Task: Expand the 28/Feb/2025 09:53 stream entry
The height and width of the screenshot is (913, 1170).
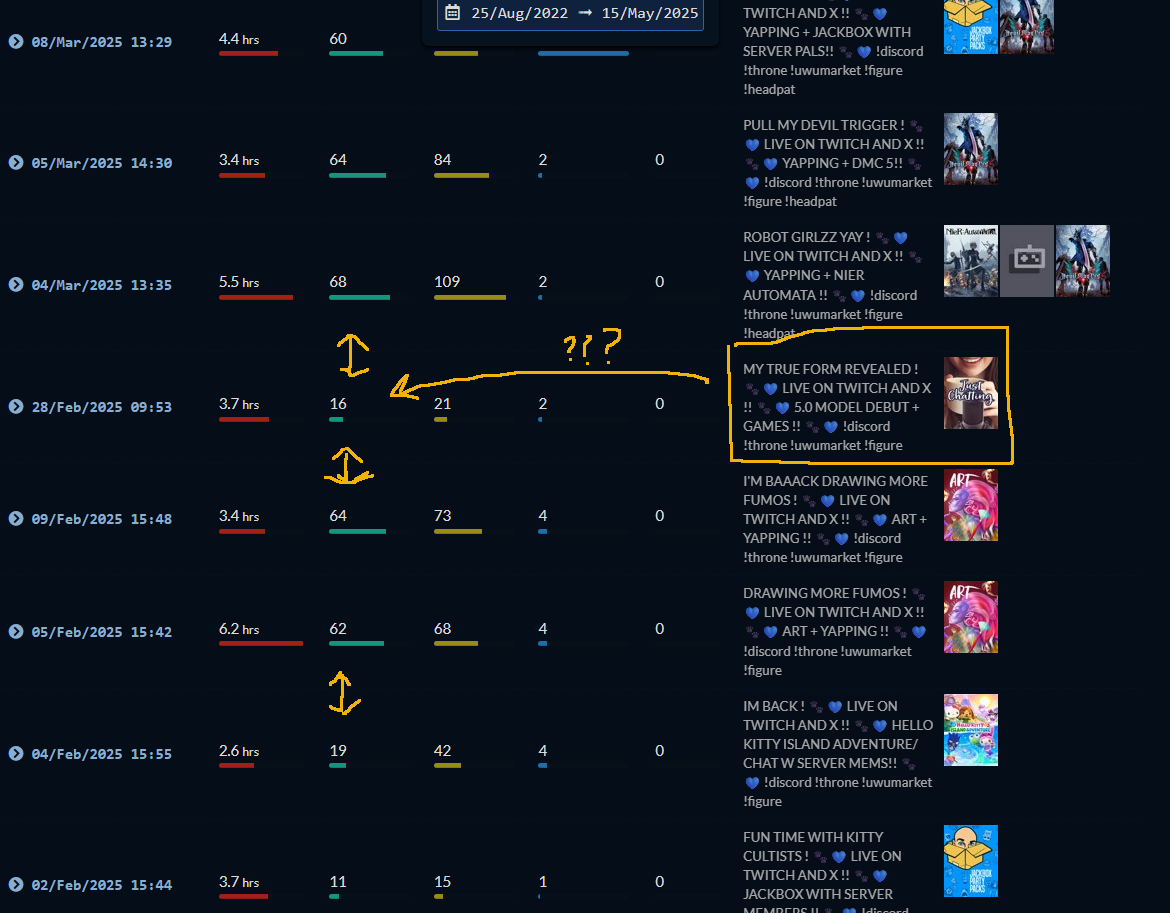Action: pos(16,407)
